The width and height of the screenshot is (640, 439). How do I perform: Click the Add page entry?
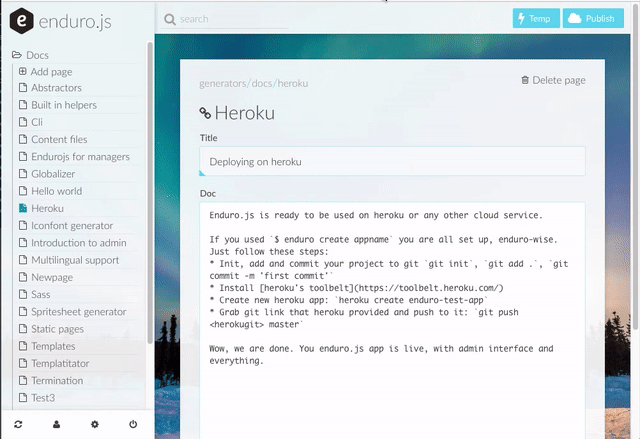46,72
